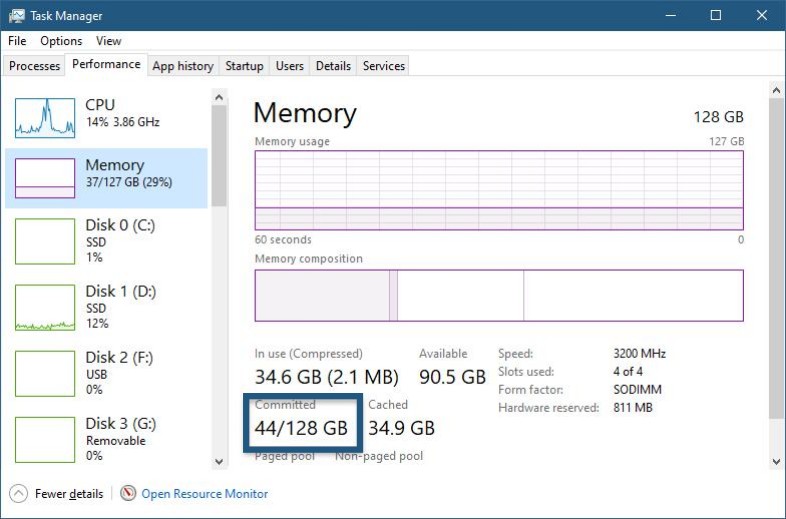The width and height of the screenshot is (786, 519).
Task: Click the 37/127 GB (29%) sidebar text
Action: click(x=129, y=182)
